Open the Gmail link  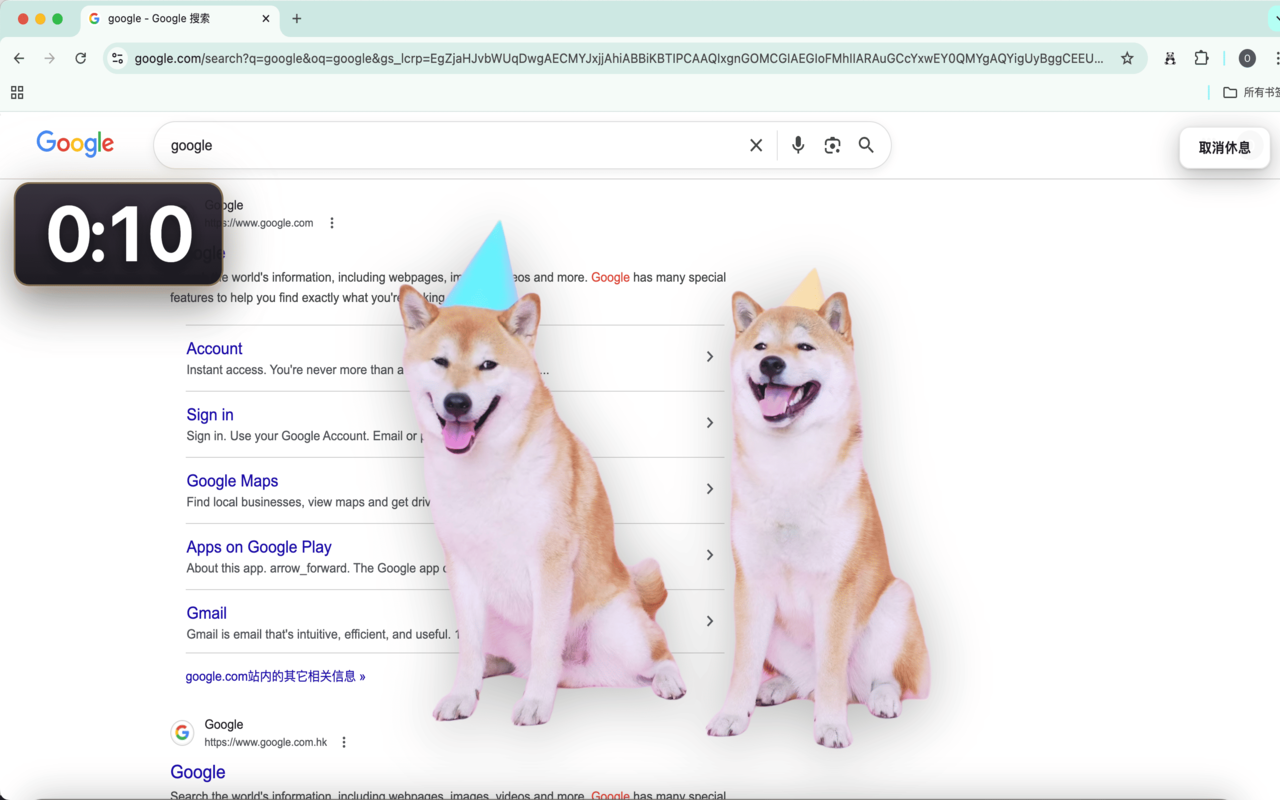click(x=206, y=613)
